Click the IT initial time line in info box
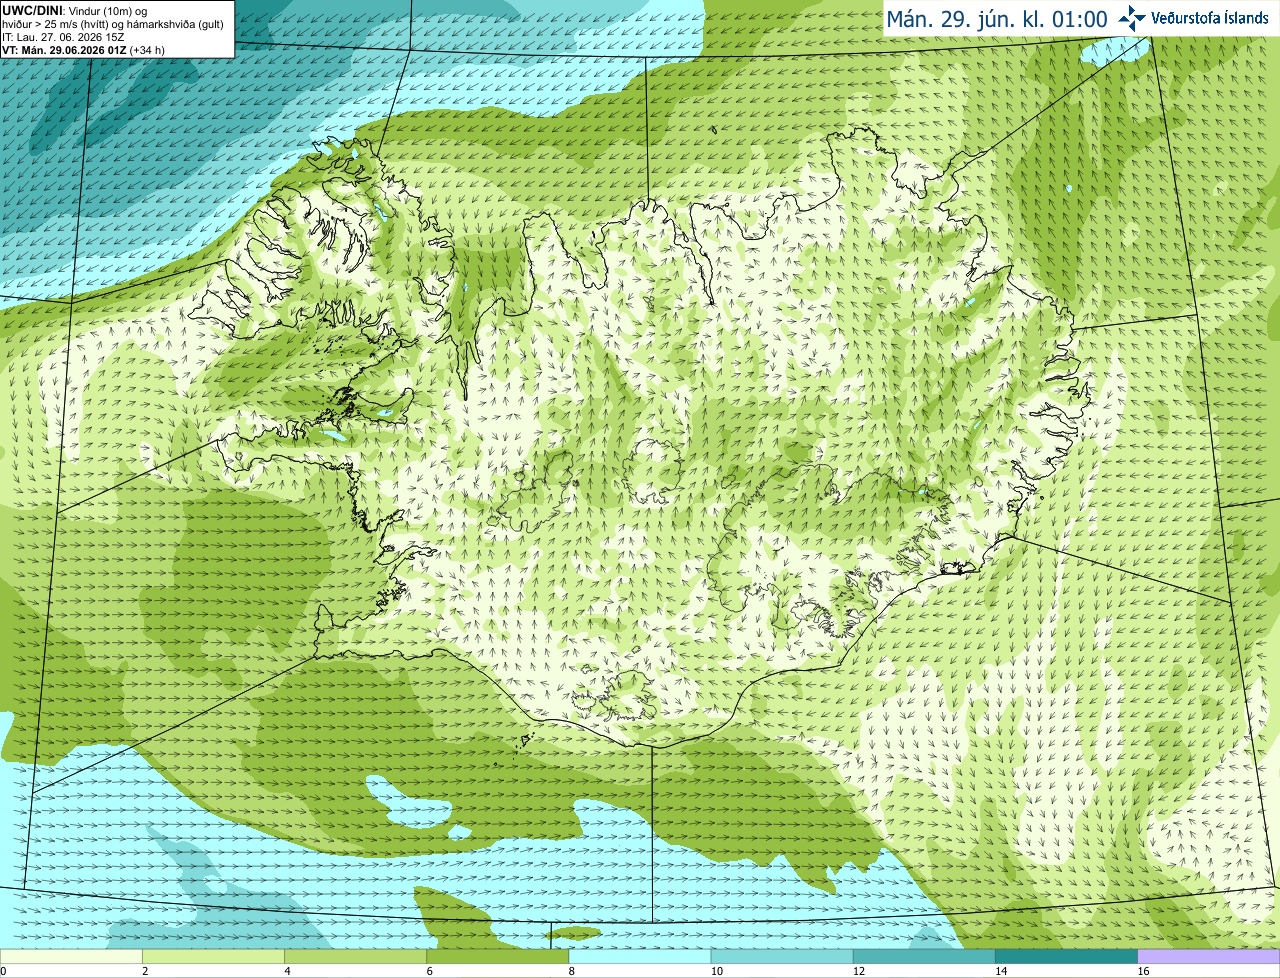1280x978 pixels. tap(64, 37)
